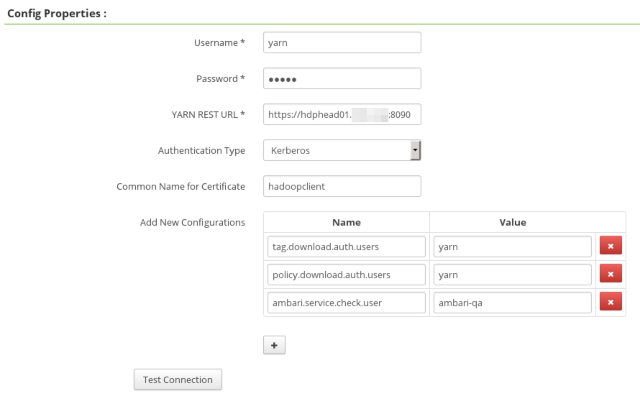Image resolution: width=640 pixels, height=396 pixels.
Task: Click the Test Connection button
Action: point(178,380)
